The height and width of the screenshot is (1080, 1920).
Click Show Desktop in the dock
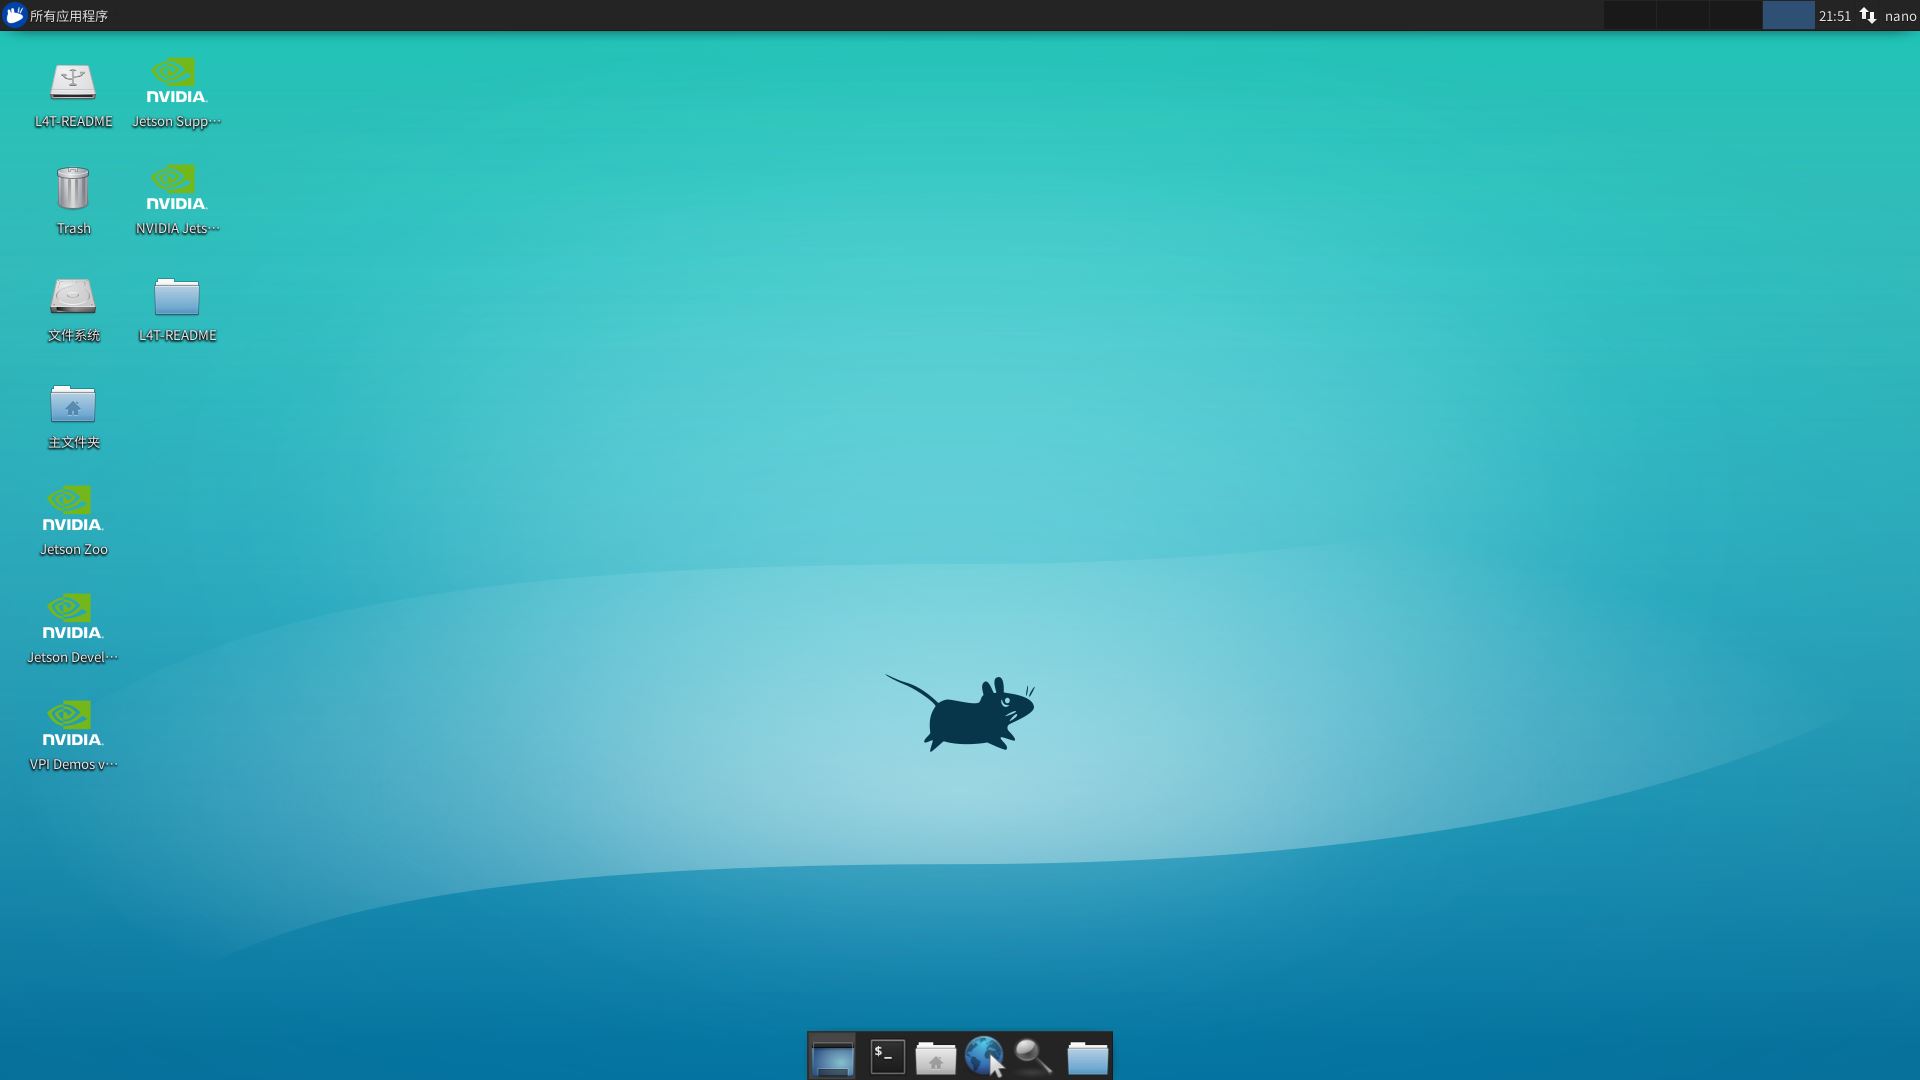click(832, 1057)
